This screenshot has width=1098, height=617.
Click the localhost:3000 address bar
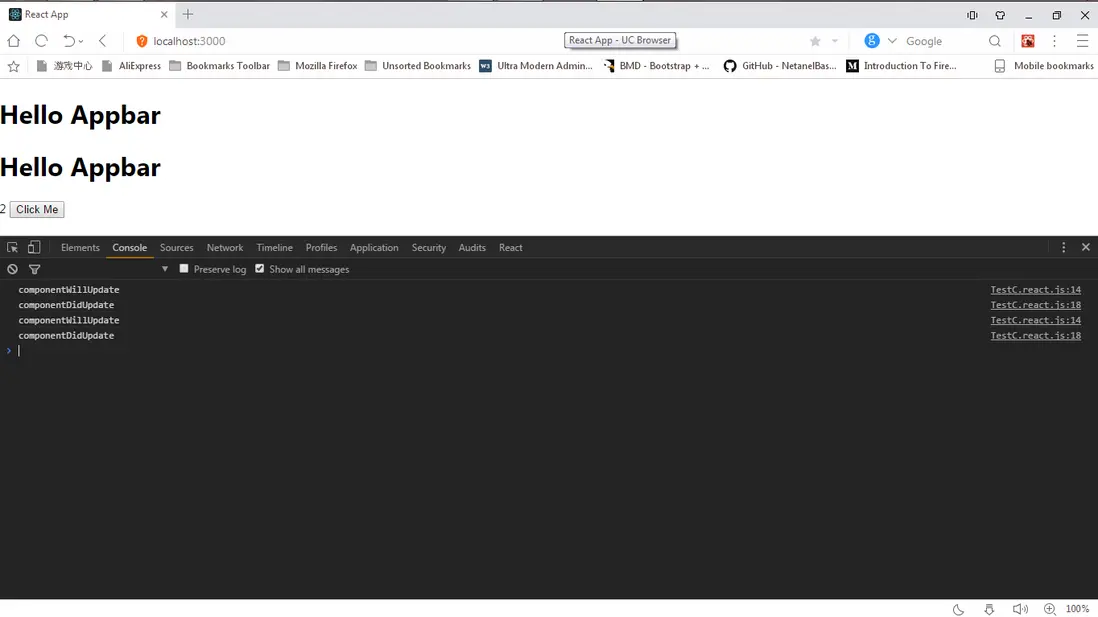(189, 41)
